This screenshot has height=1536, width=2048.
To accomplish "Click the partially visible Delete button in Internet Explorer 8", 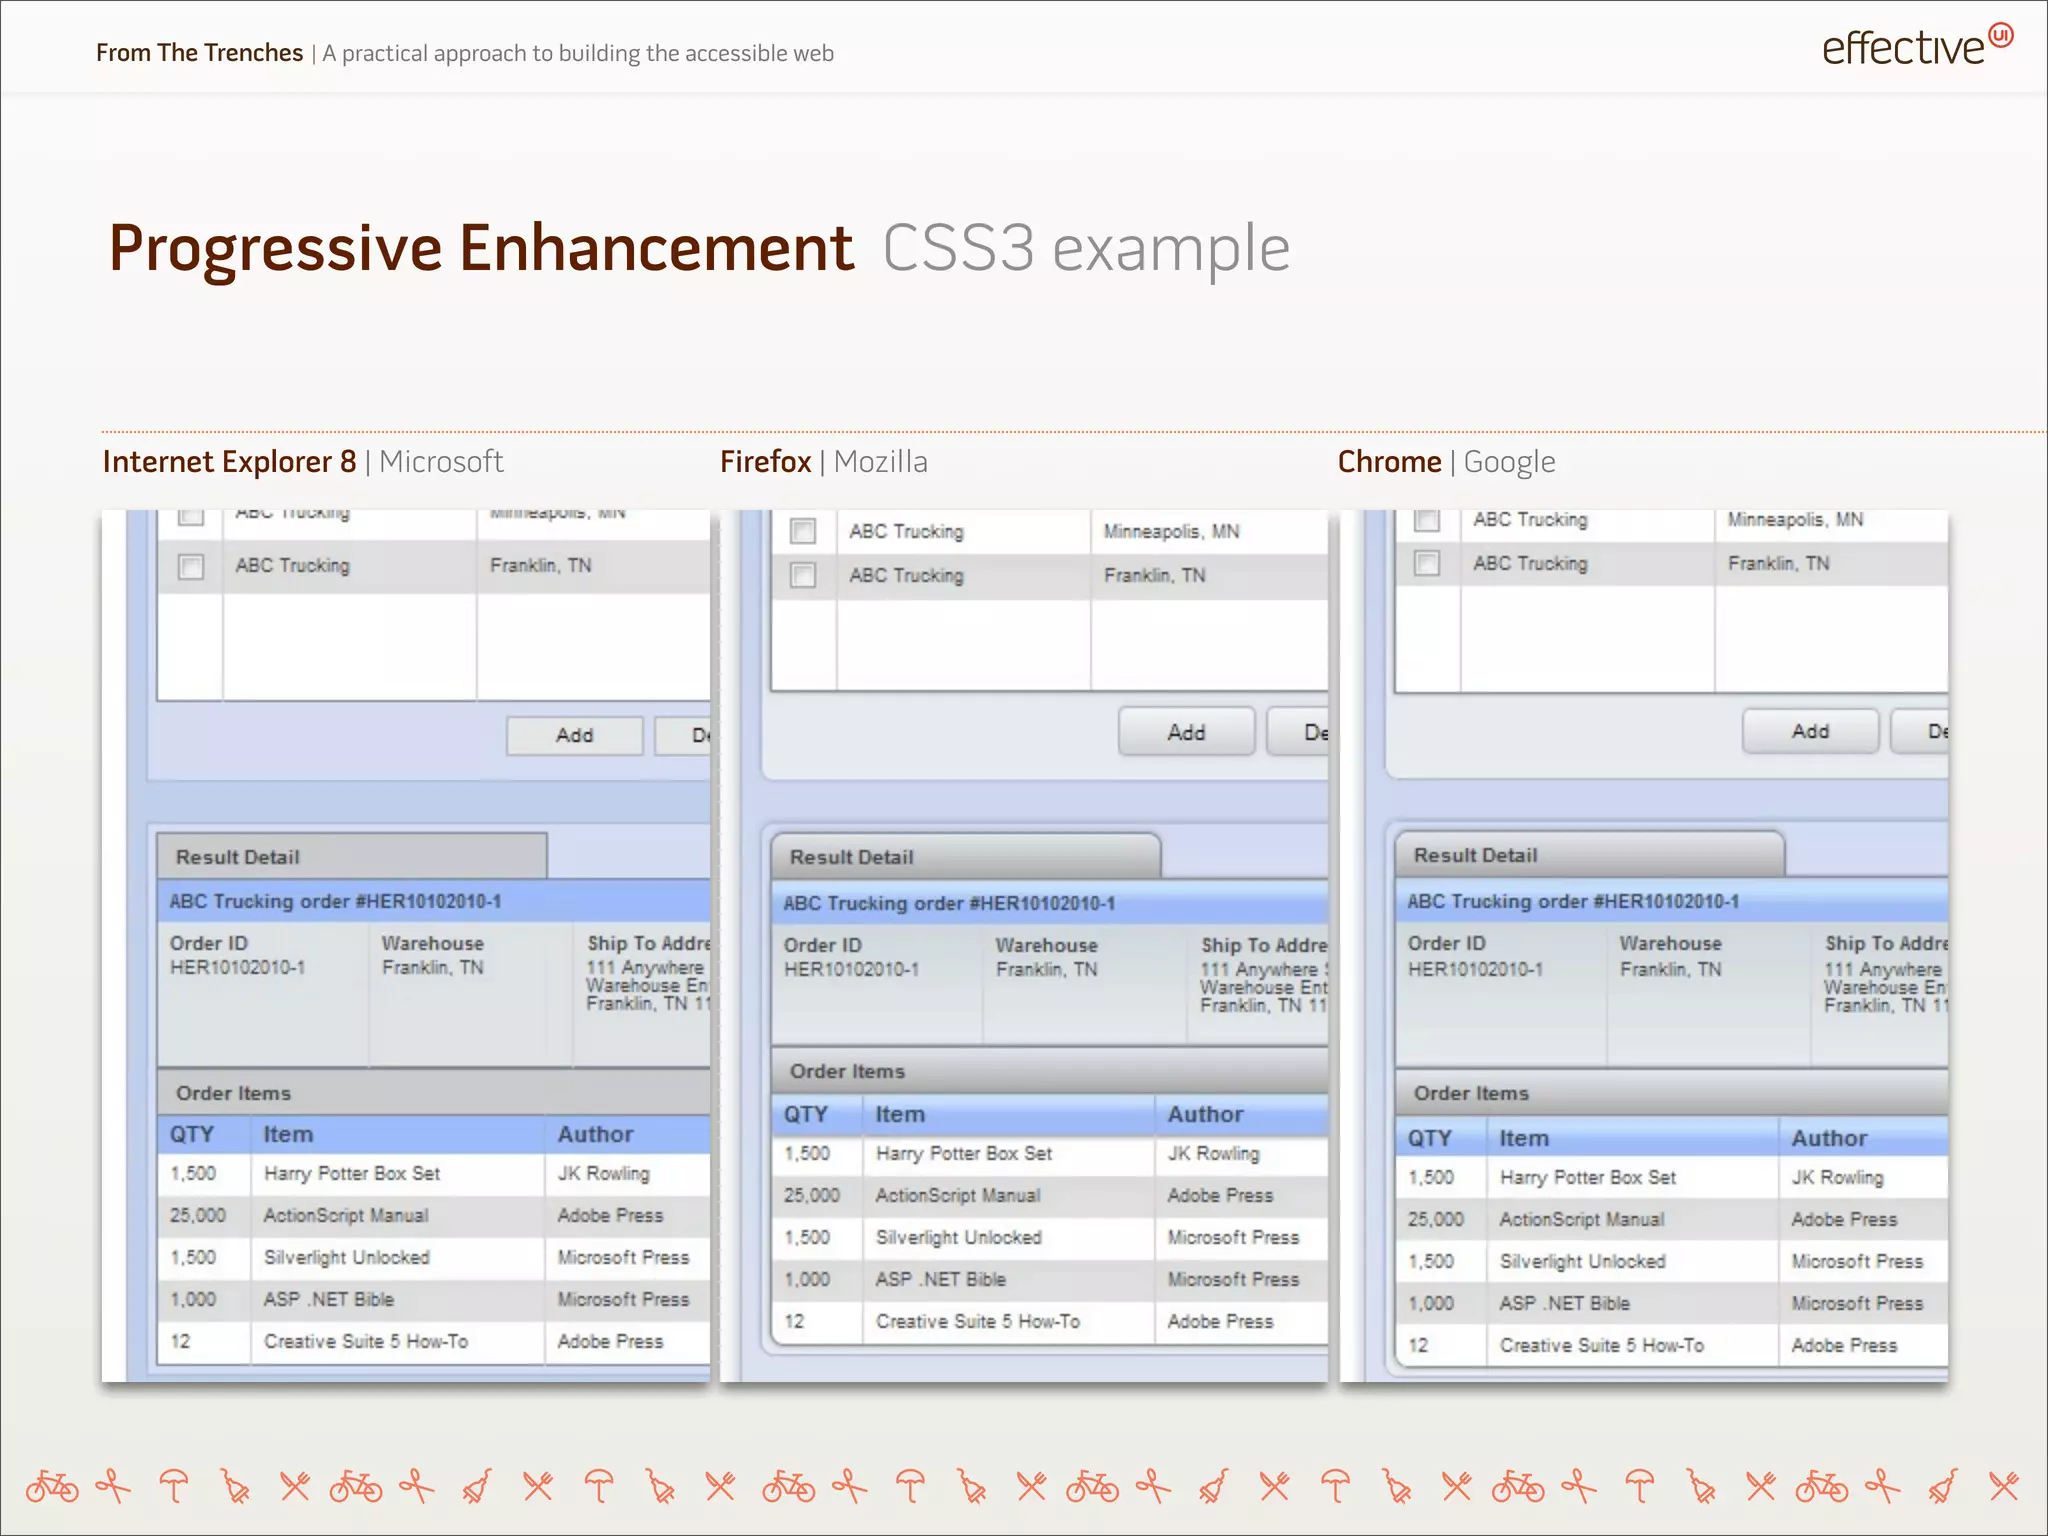I will (683, 735).
